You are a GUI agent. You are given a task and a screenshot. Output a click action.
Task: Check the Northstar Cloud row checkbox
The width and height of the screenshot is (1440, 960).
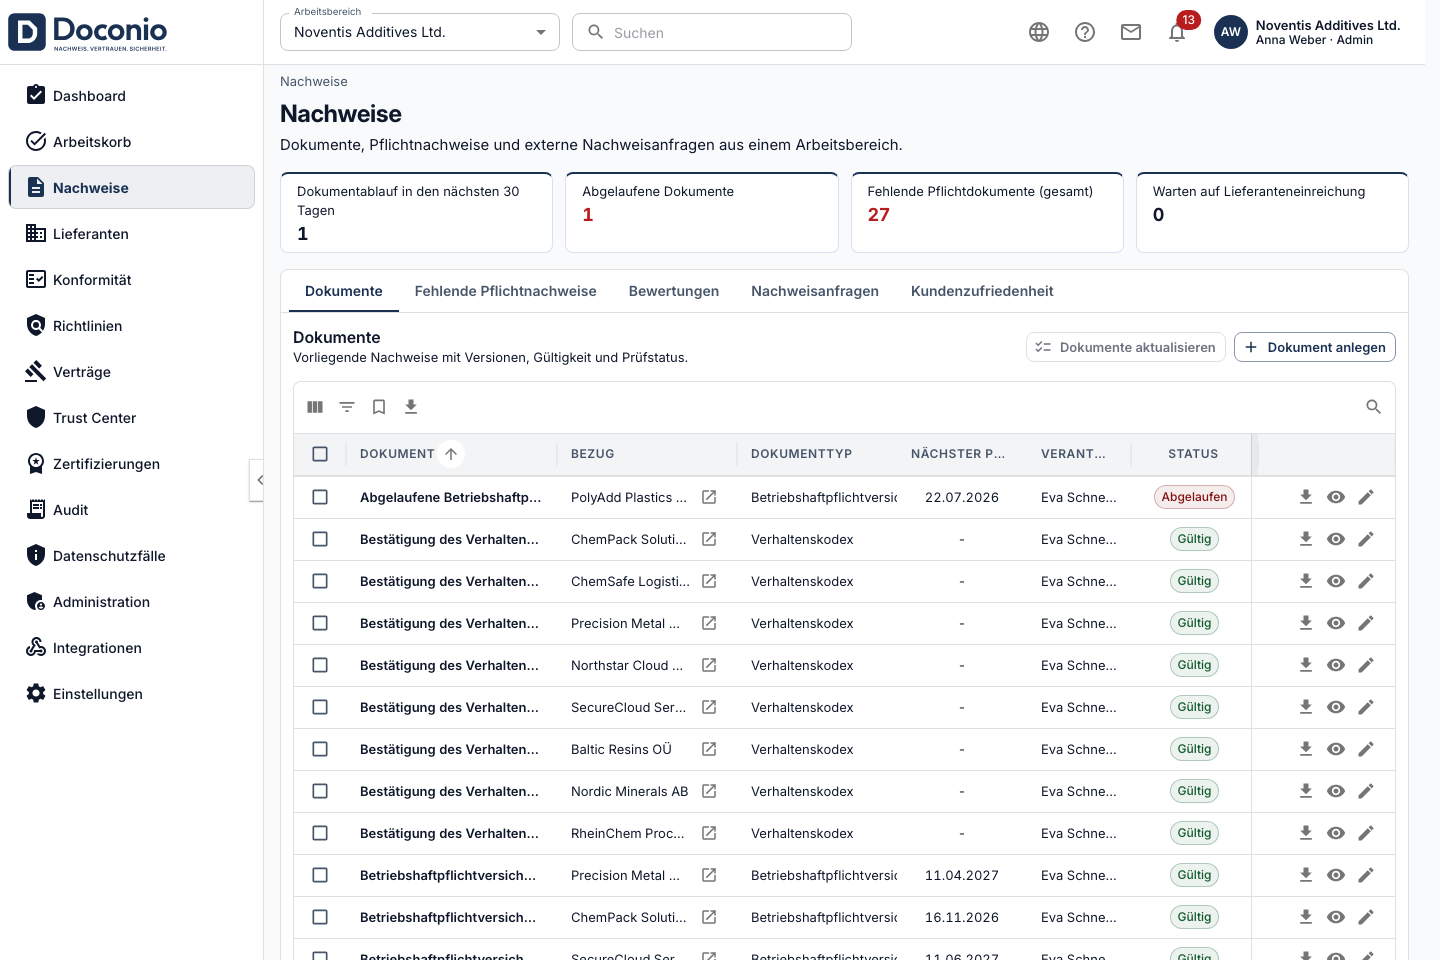(x=320, y=665)
